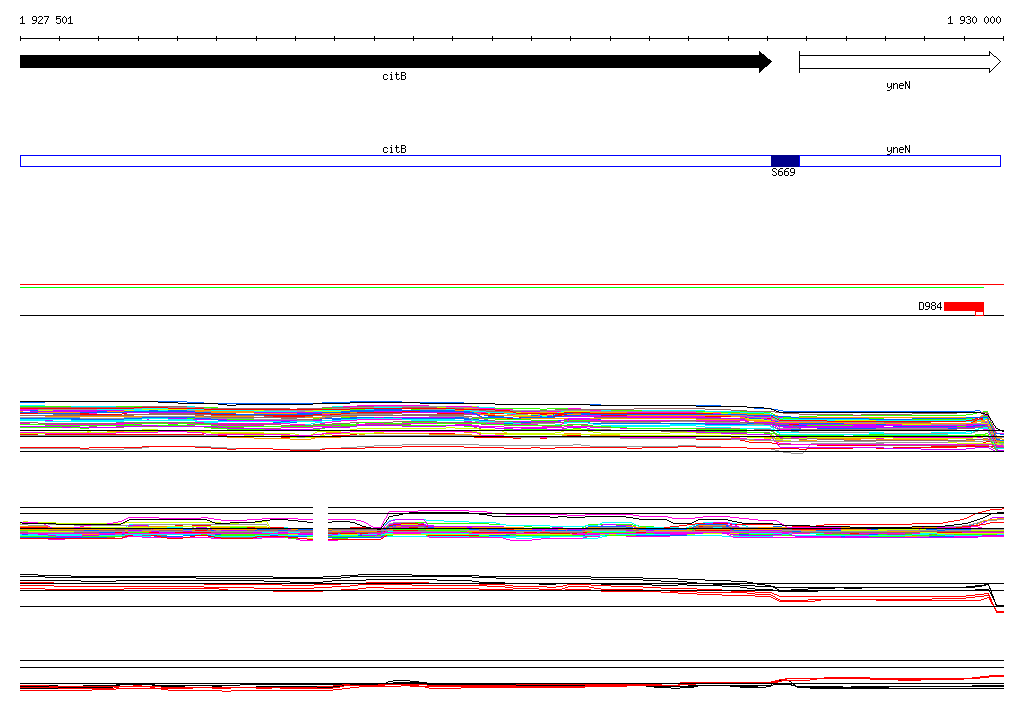
Task: Click the white yneN gene arrow
Action: click(900, 62)
